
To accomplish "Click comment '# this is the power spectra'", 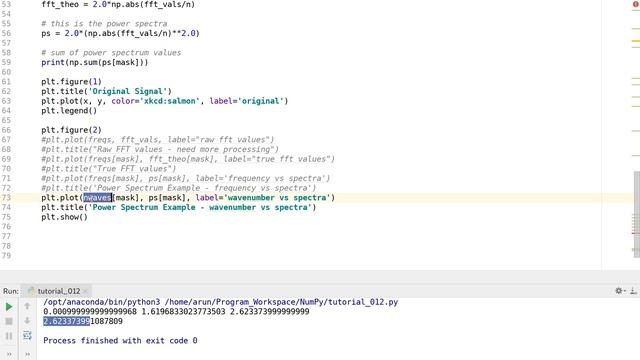I will pyautogui.click(x=104, y=24).
